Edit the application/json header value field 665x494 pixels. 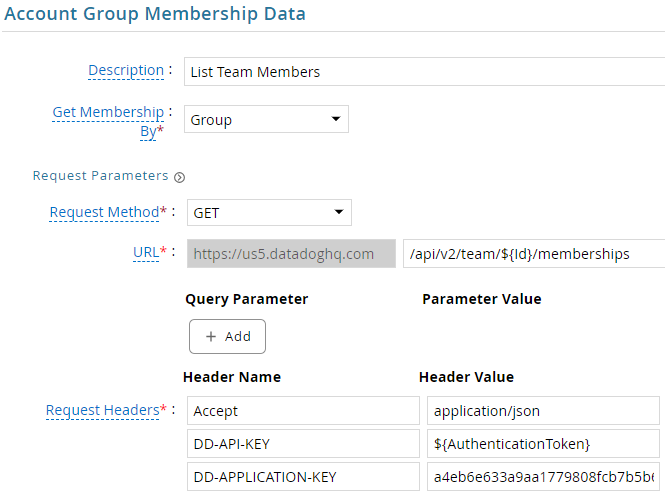tap(543, 410)
